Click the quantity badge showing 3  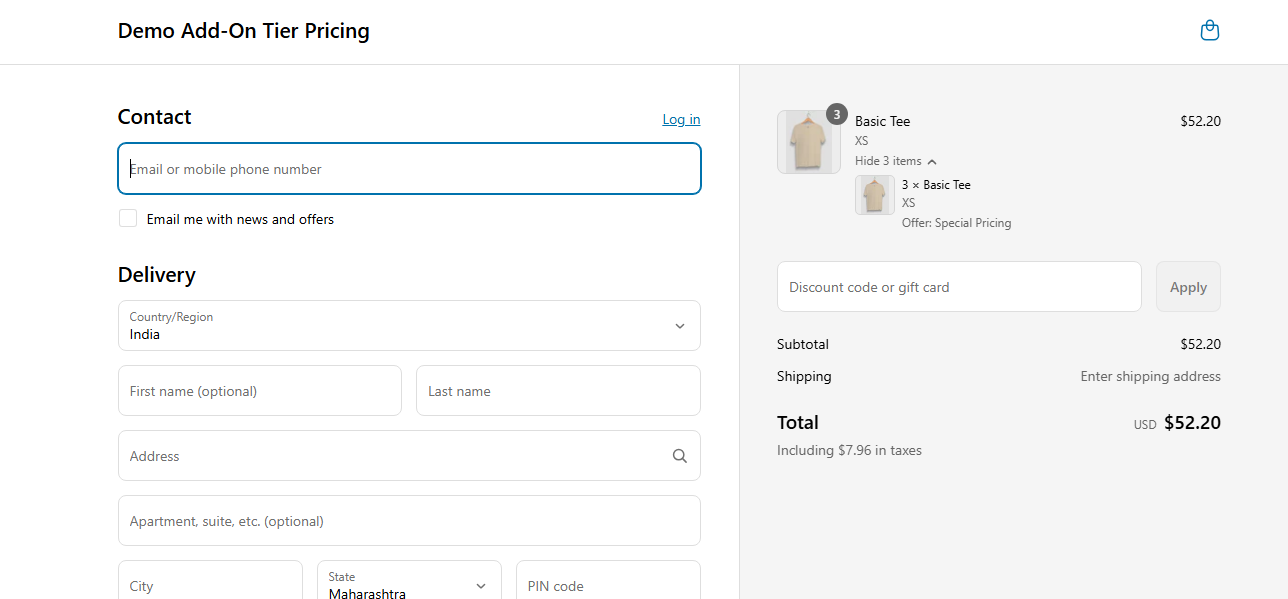pyautogui.click(x=836, y=114)
